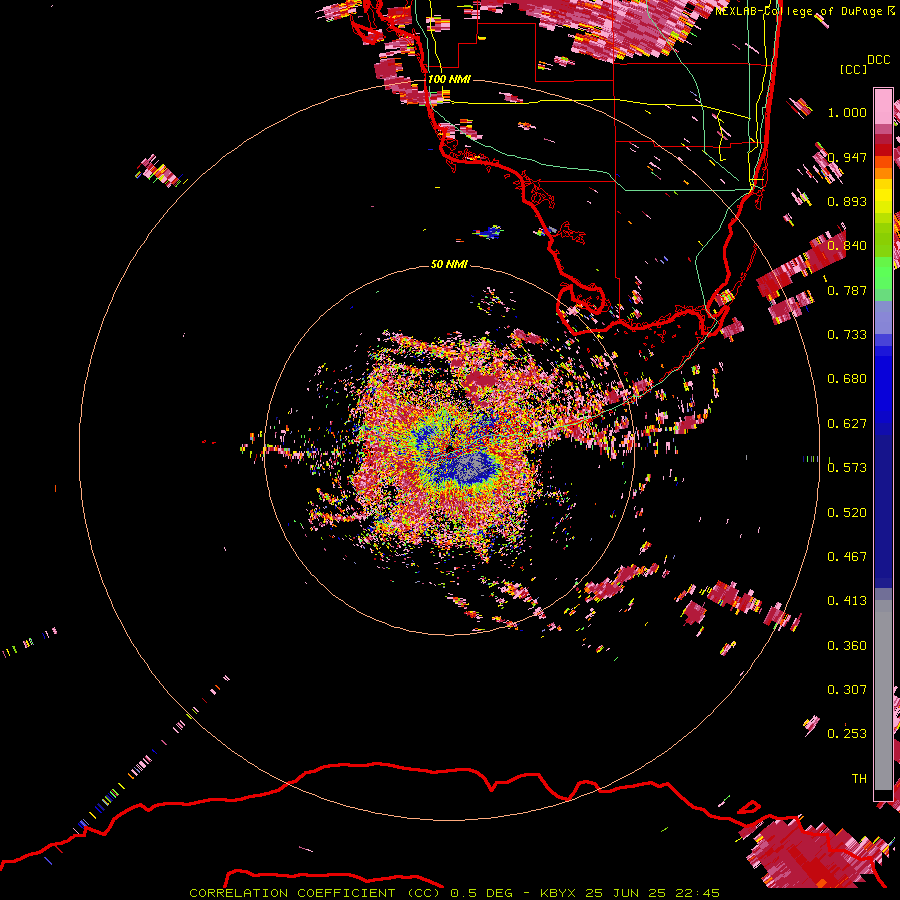Click the 0.787 value on color scale

pos(847,290)
